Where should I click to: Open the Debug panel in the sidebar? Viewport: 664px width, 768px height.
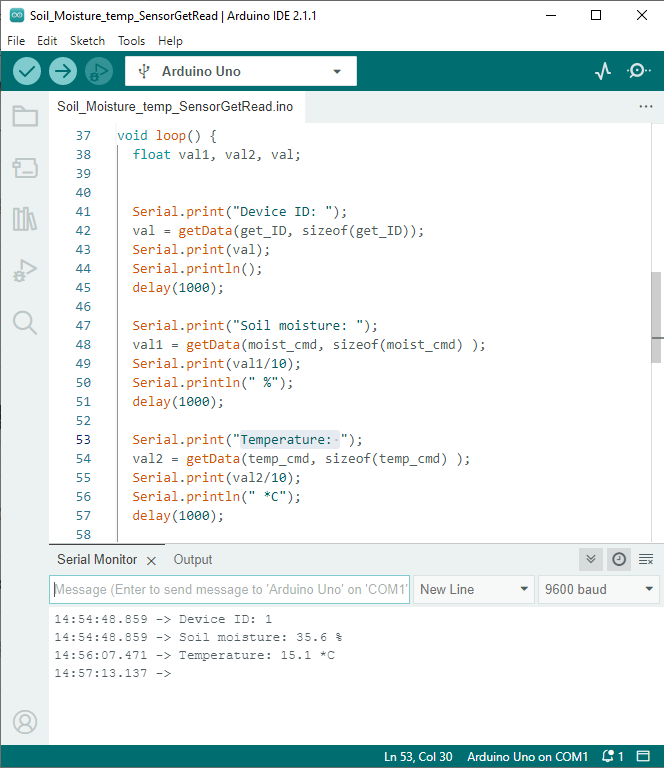point(25,270)
